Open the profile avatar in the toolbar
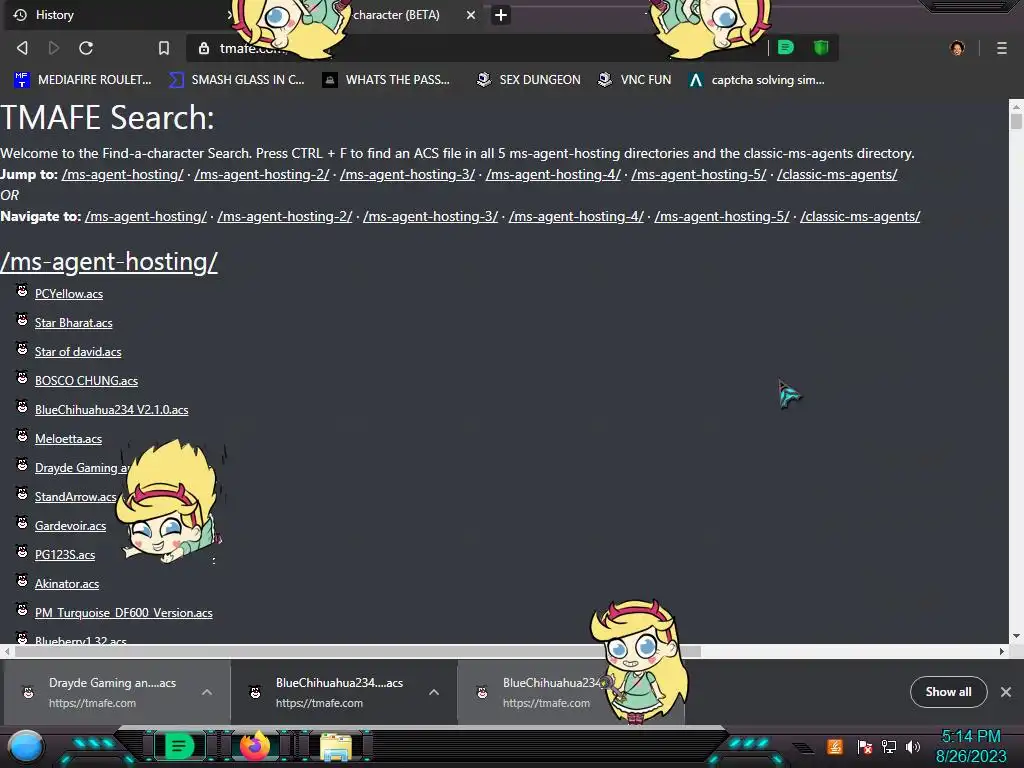 tap(957, 48)
